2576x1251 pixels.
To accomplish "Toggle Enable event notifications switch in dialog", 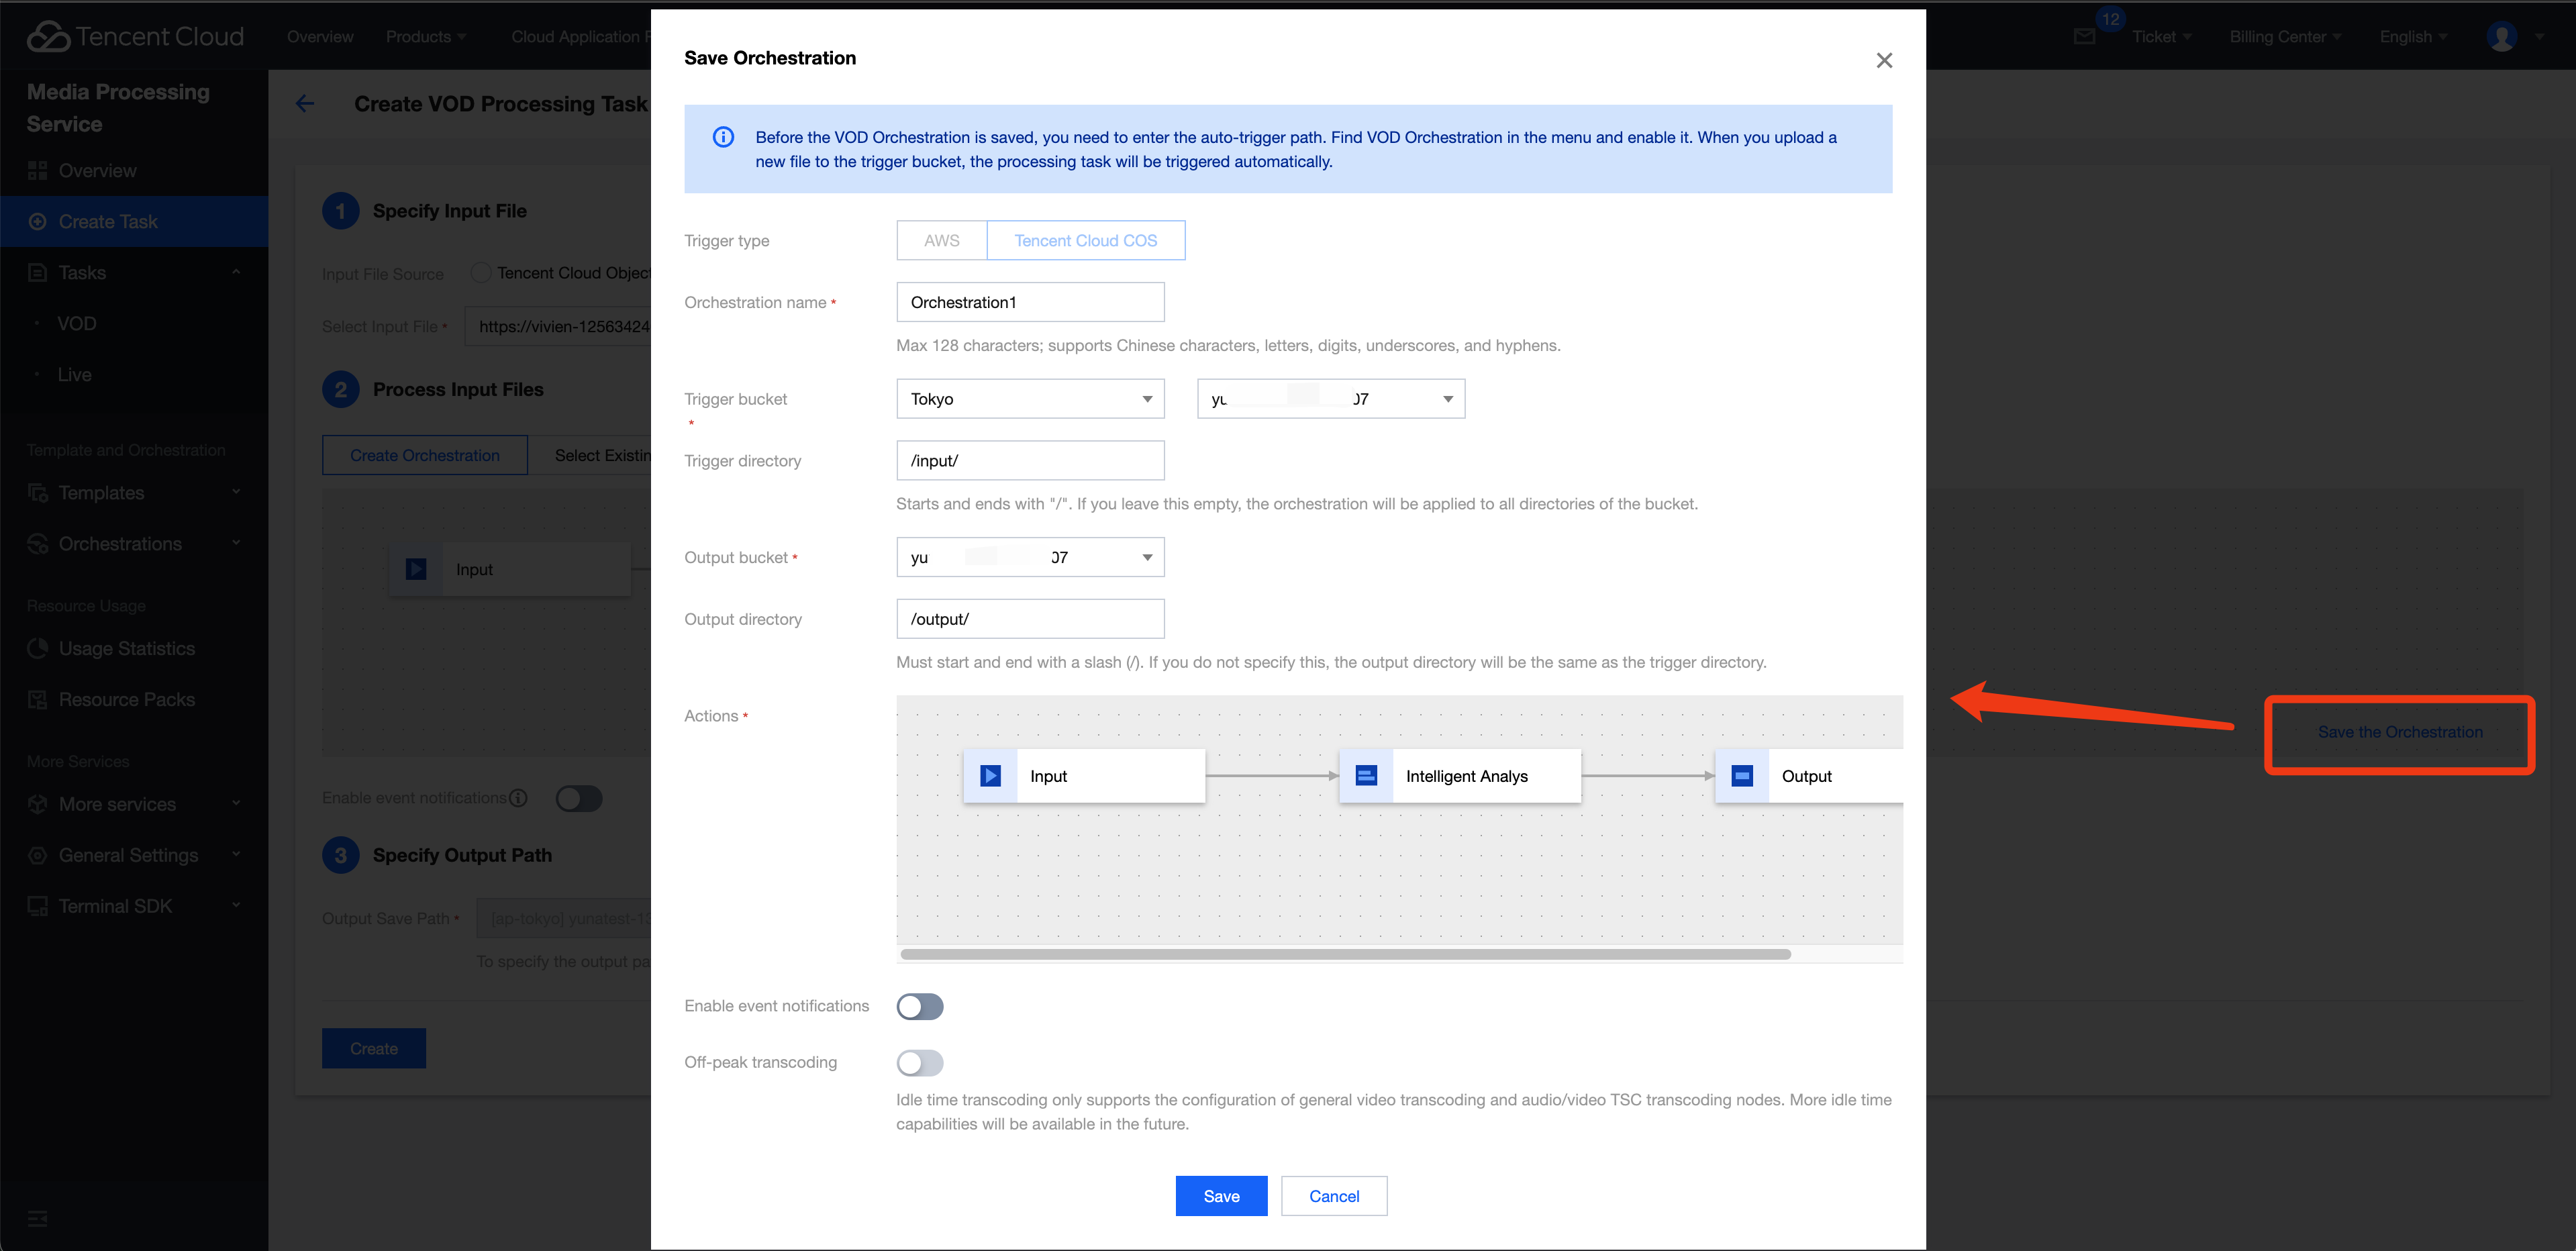I will coord(920,1006).
